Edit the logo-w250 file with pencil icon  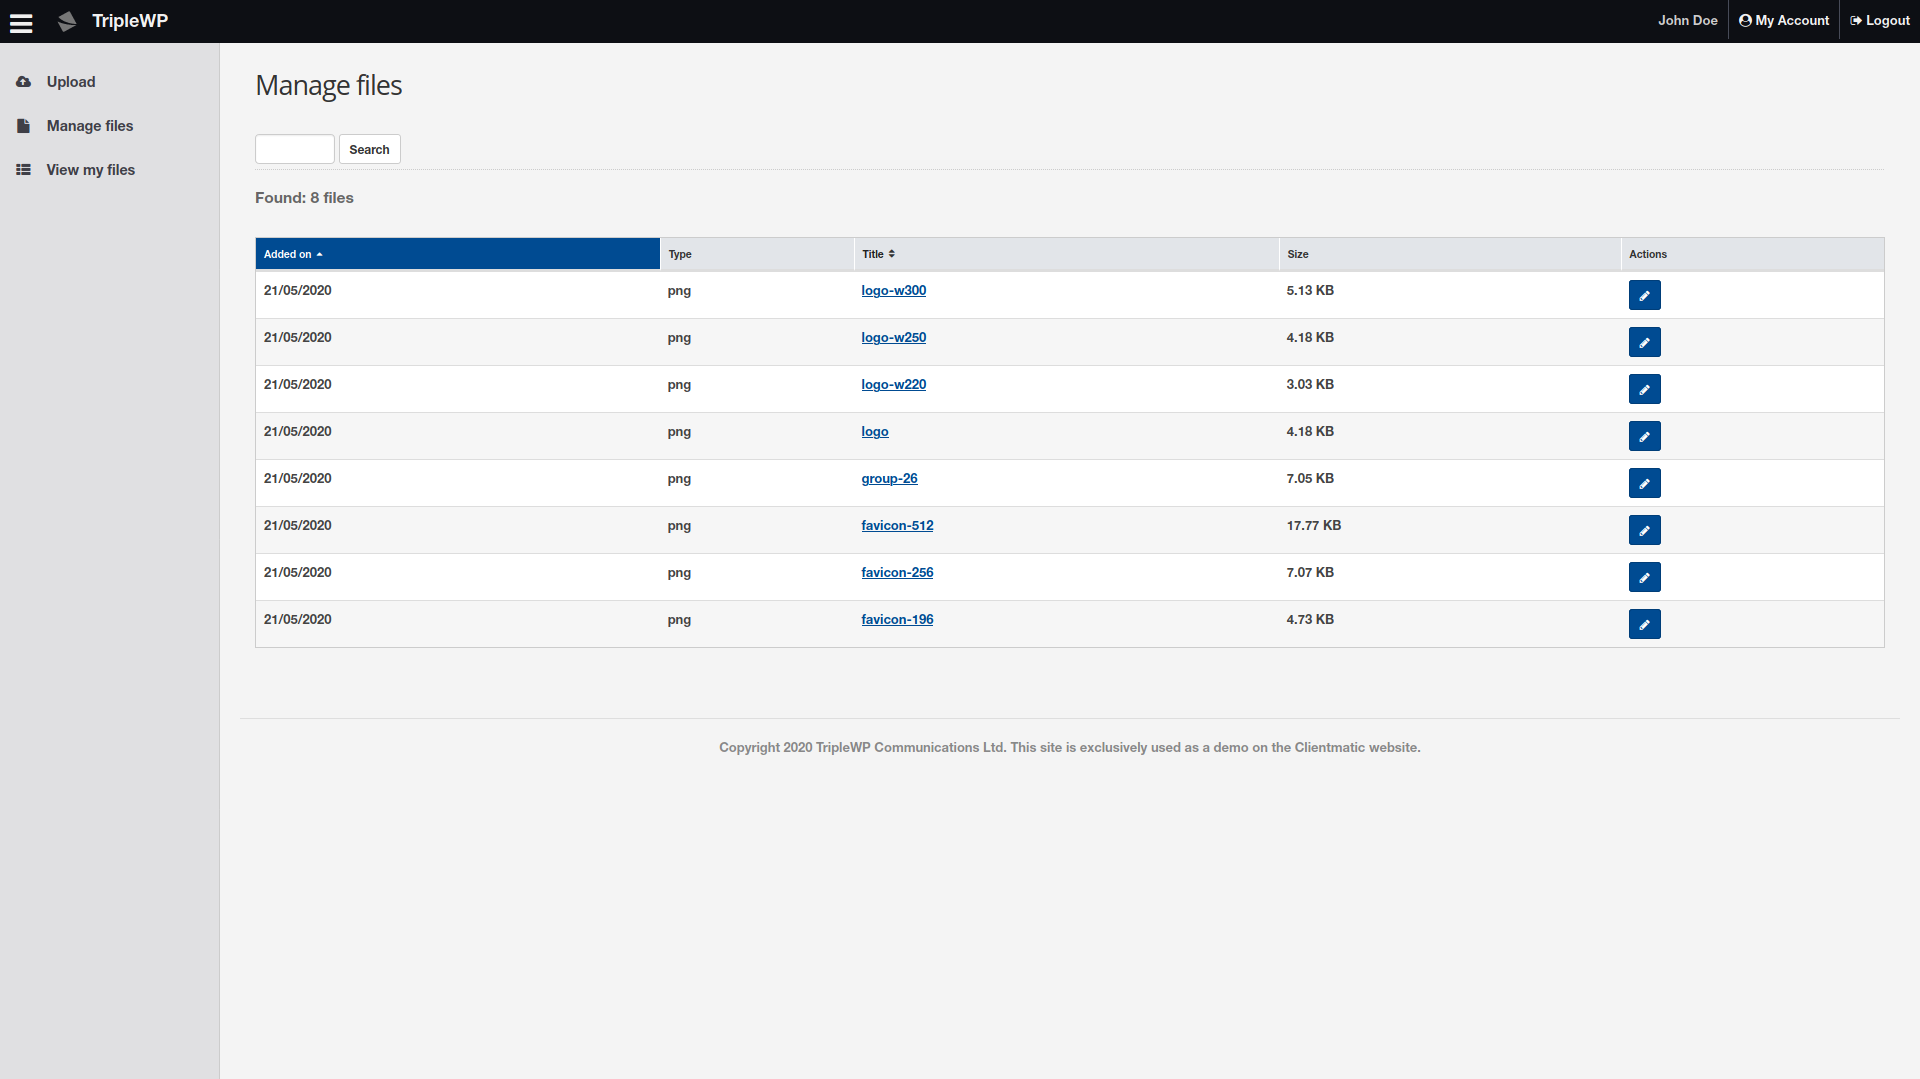tap(1644, 342)
